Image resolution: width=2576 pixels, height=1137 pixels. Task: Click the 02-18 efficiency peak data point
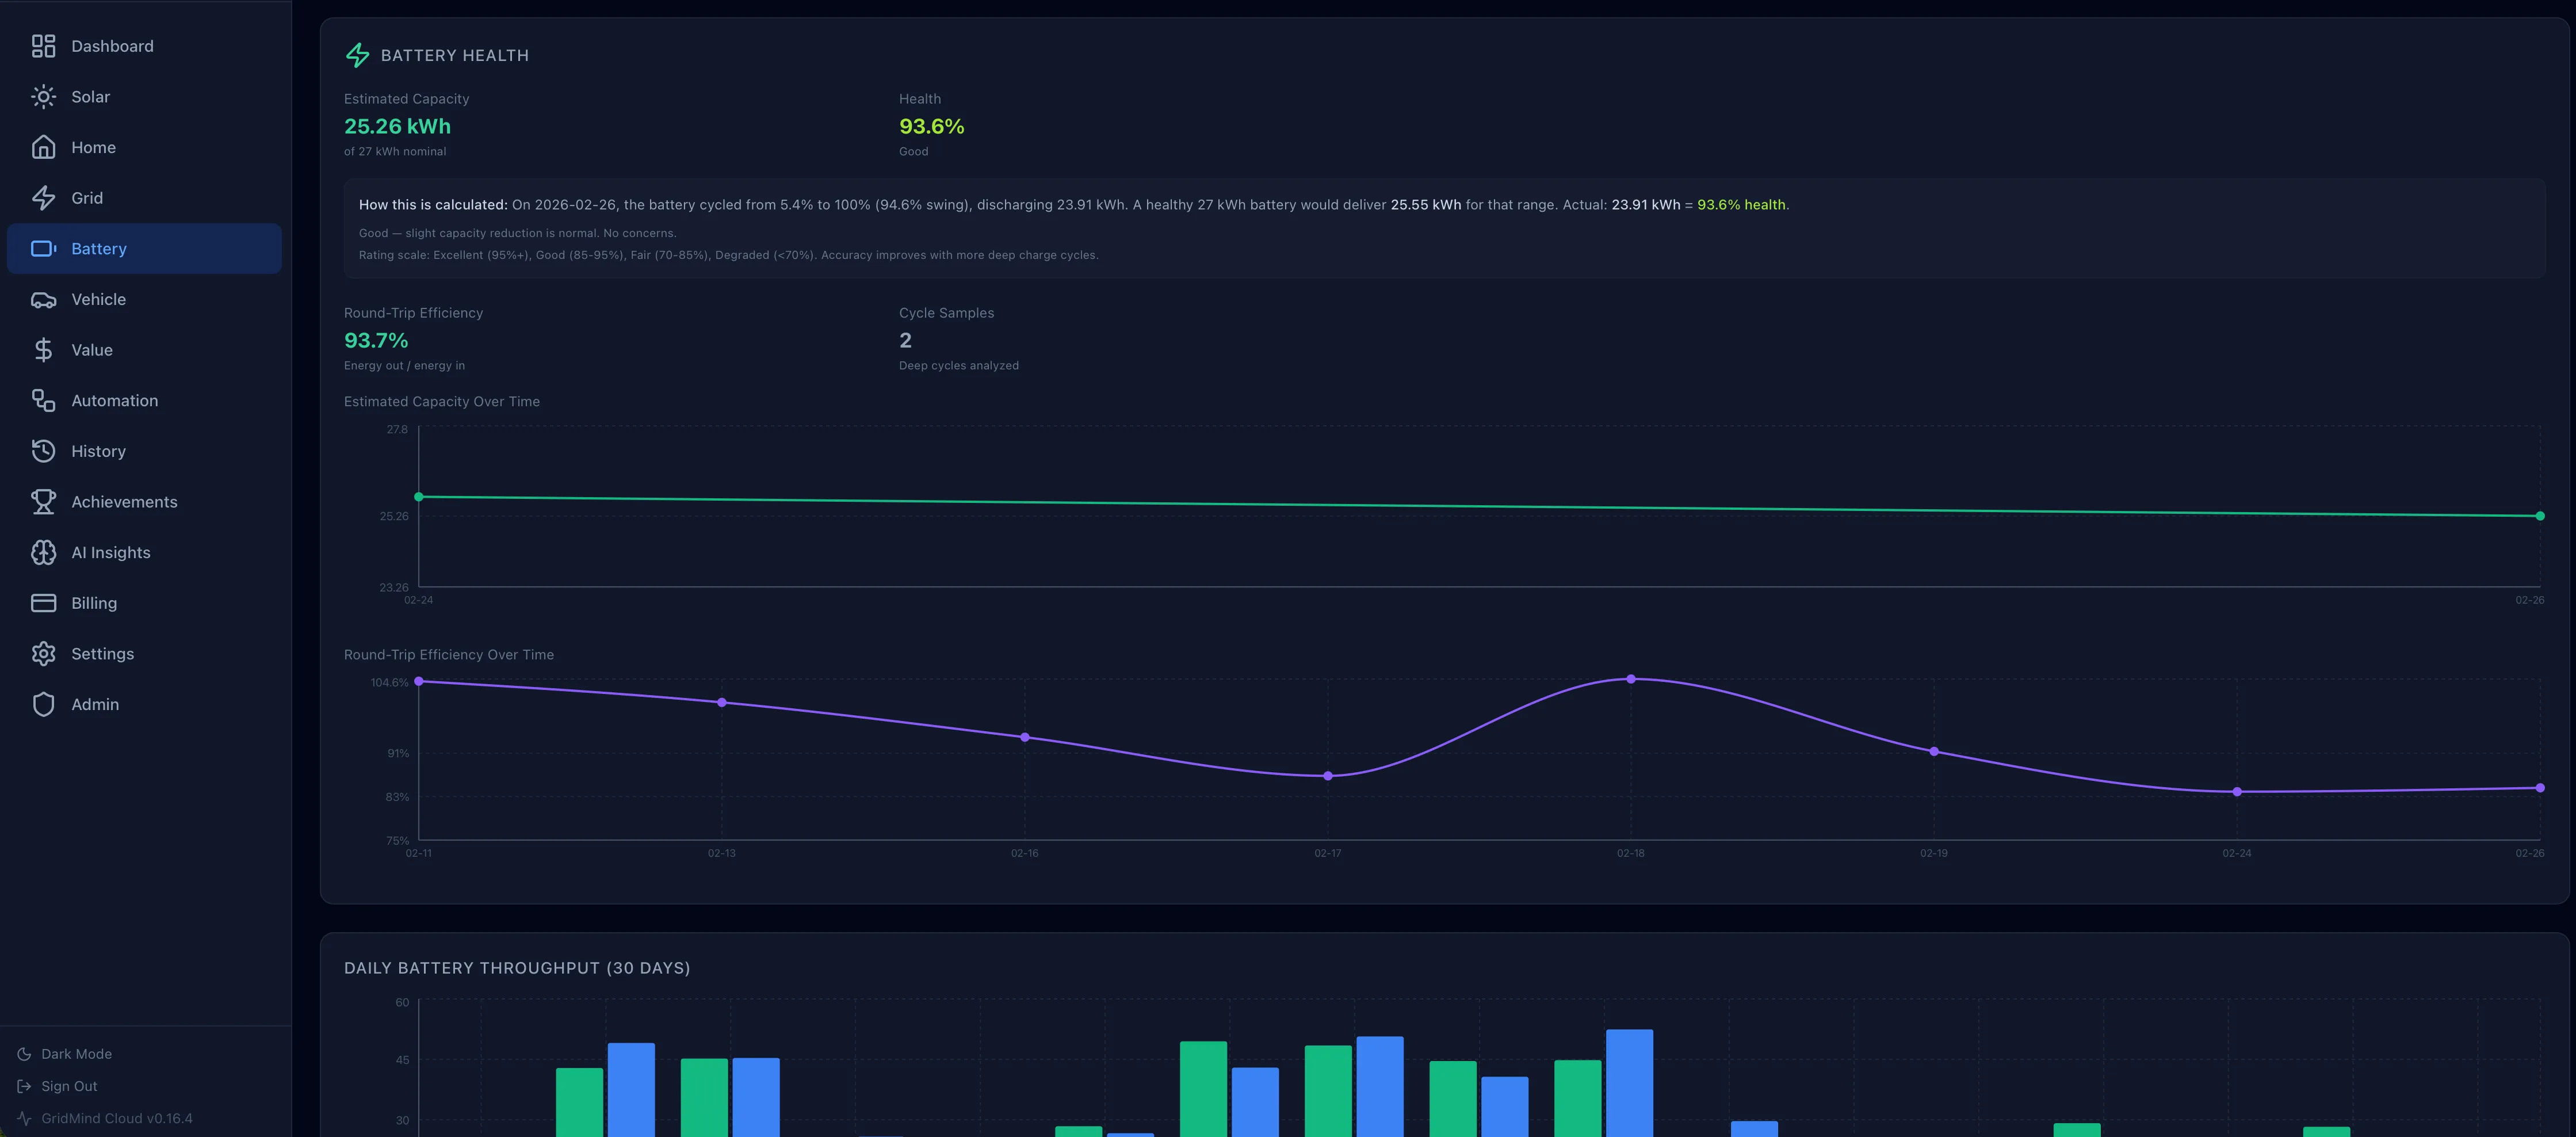1631,679
